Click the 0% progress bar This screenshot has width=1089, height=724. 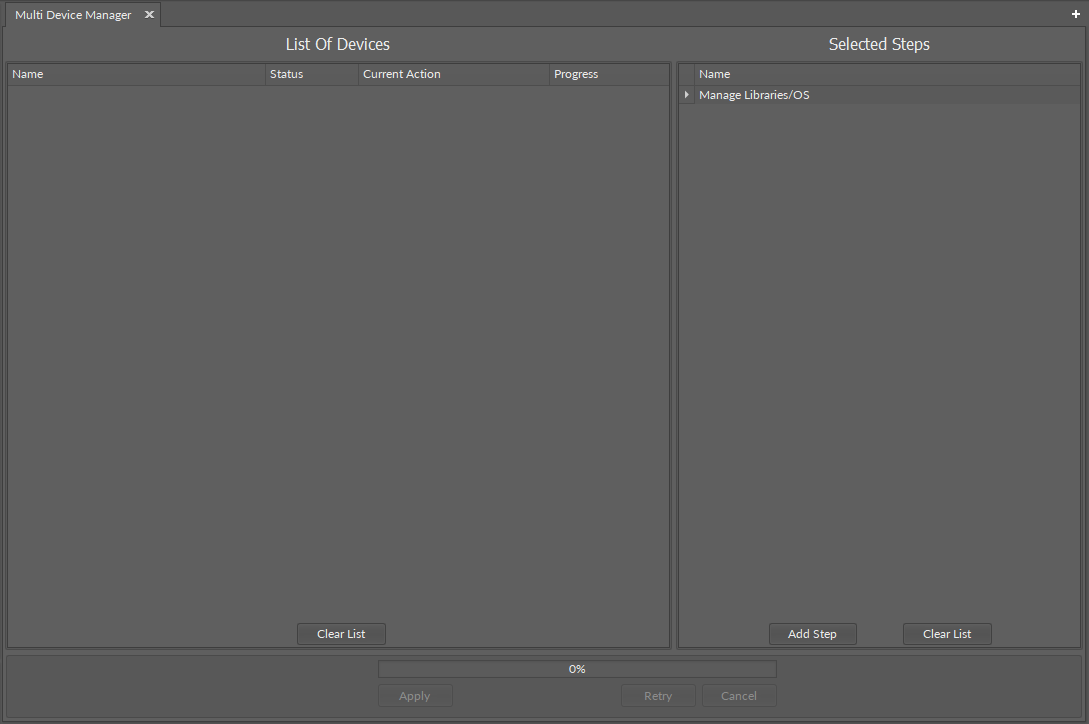pos(577,668)
